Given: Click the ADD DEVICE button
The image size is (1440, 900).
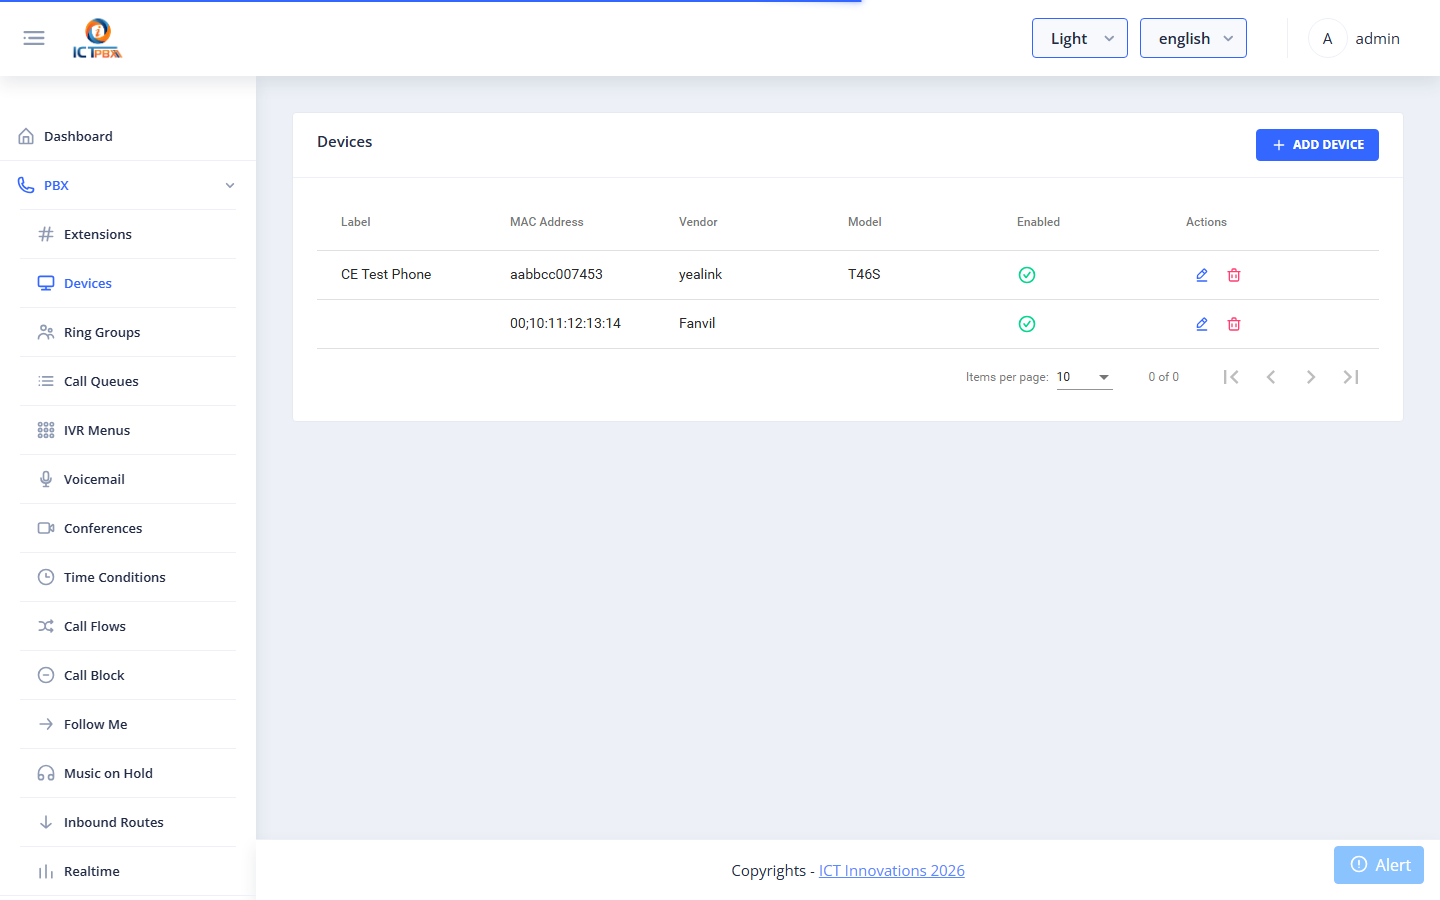Looking at the screenshot, I should click(1317, 145).
